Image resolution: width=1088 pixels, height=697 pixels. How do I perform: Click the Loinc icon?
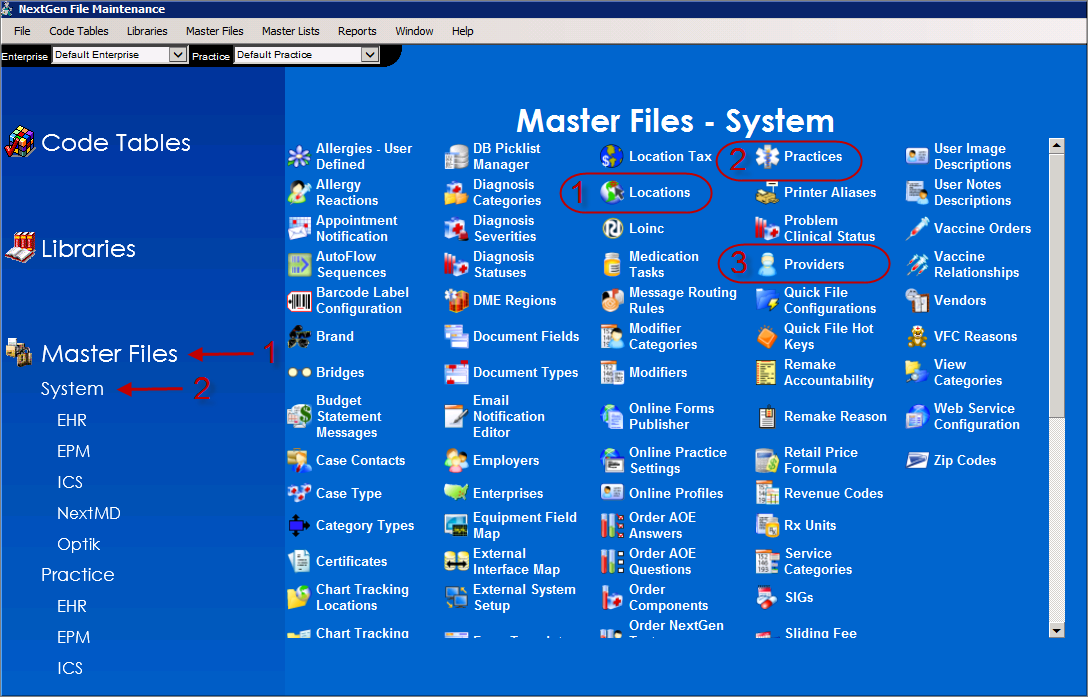click(612, 228)
